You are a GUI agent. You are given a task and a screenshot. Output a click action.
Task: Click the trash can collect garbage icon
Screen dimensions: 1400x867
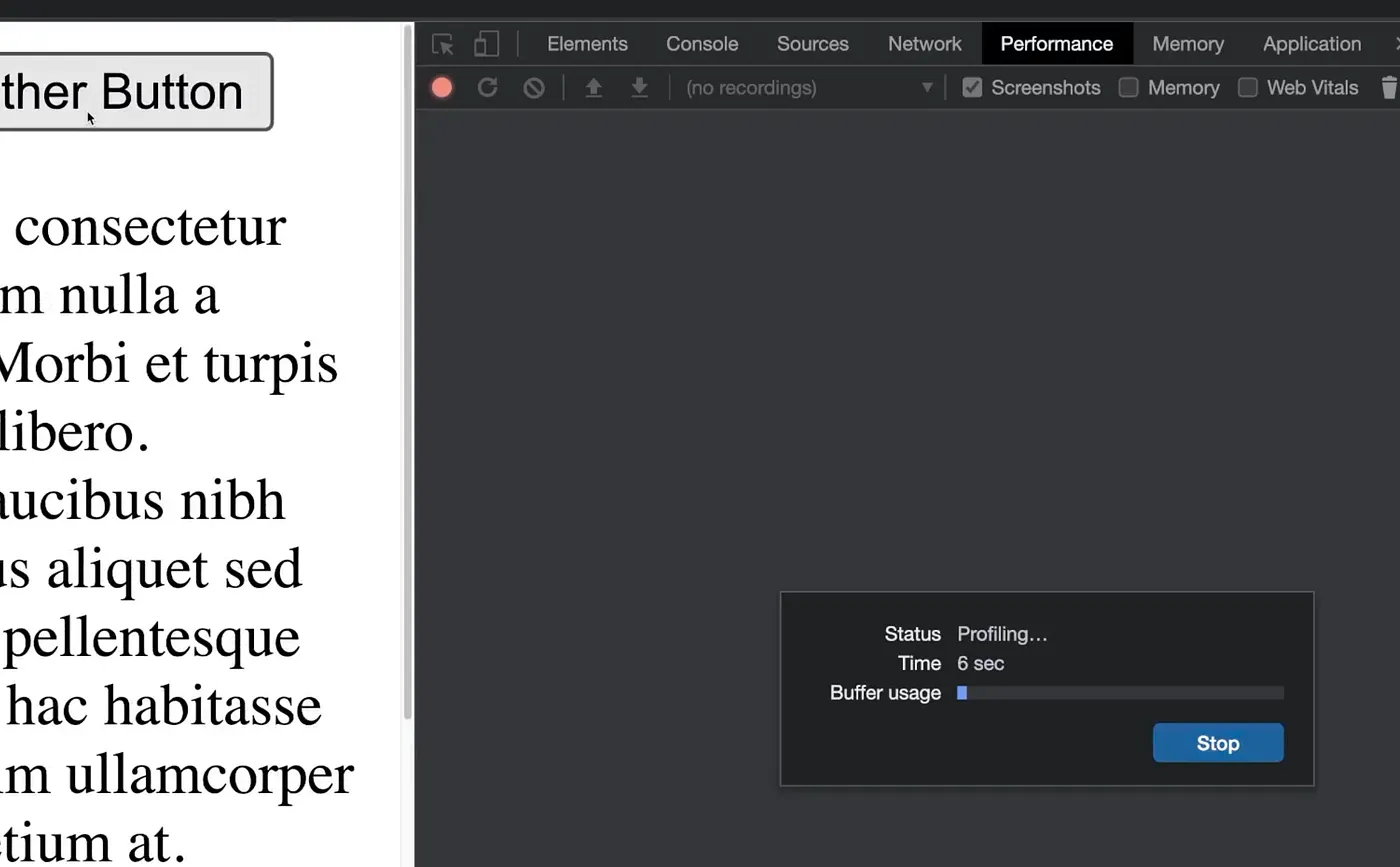click(x=1388, y=88)
